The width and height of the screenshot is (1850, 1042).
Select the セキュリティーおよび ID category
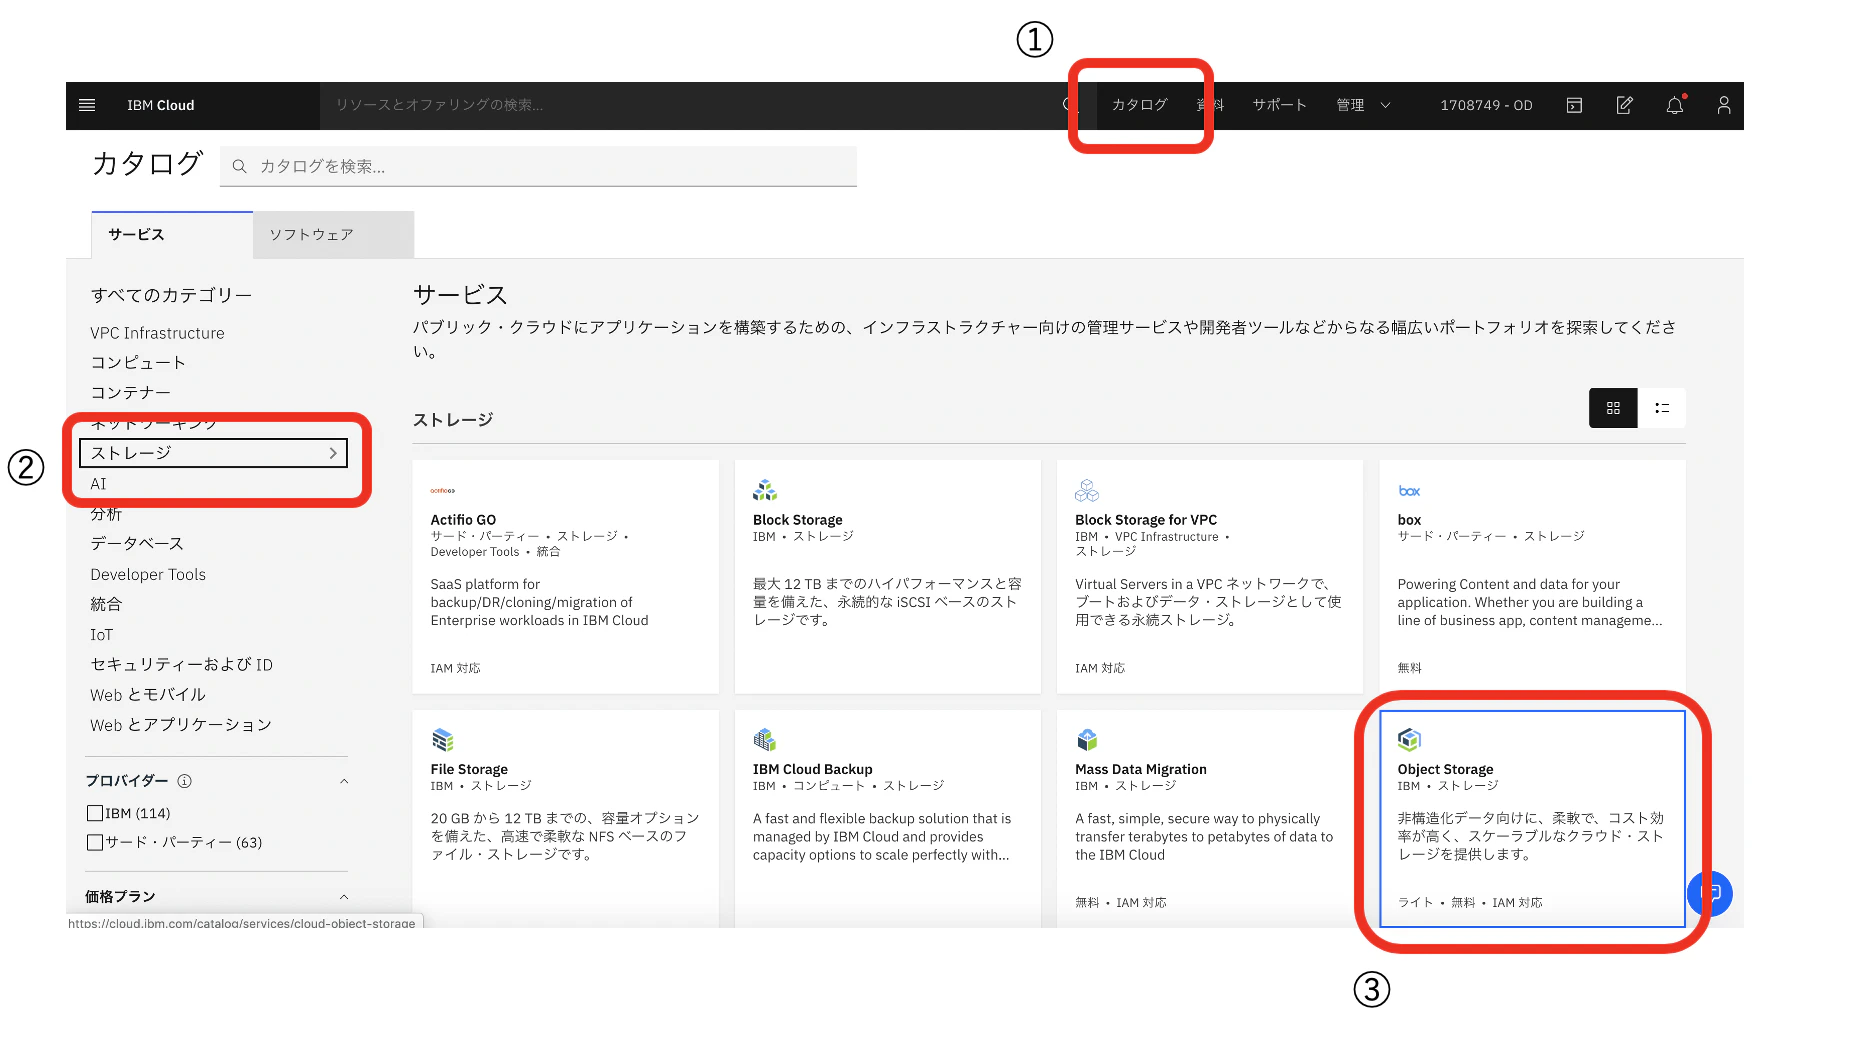181,664
